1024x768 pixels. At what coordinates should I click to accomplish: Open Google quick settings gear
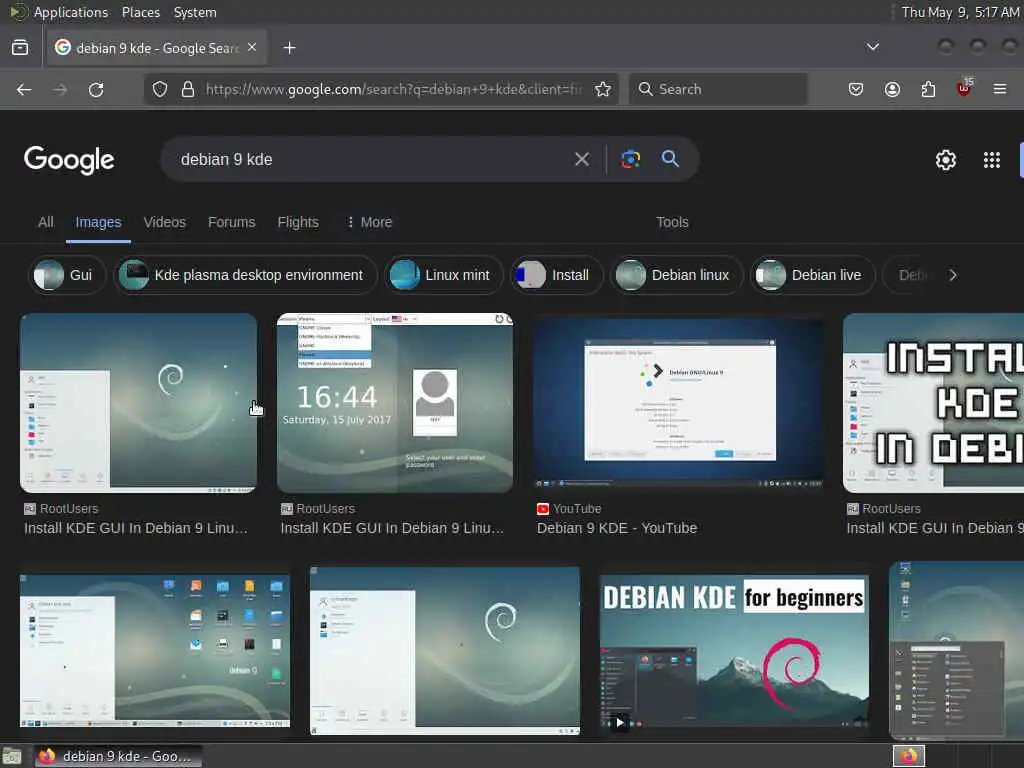(x=946, y=160)
